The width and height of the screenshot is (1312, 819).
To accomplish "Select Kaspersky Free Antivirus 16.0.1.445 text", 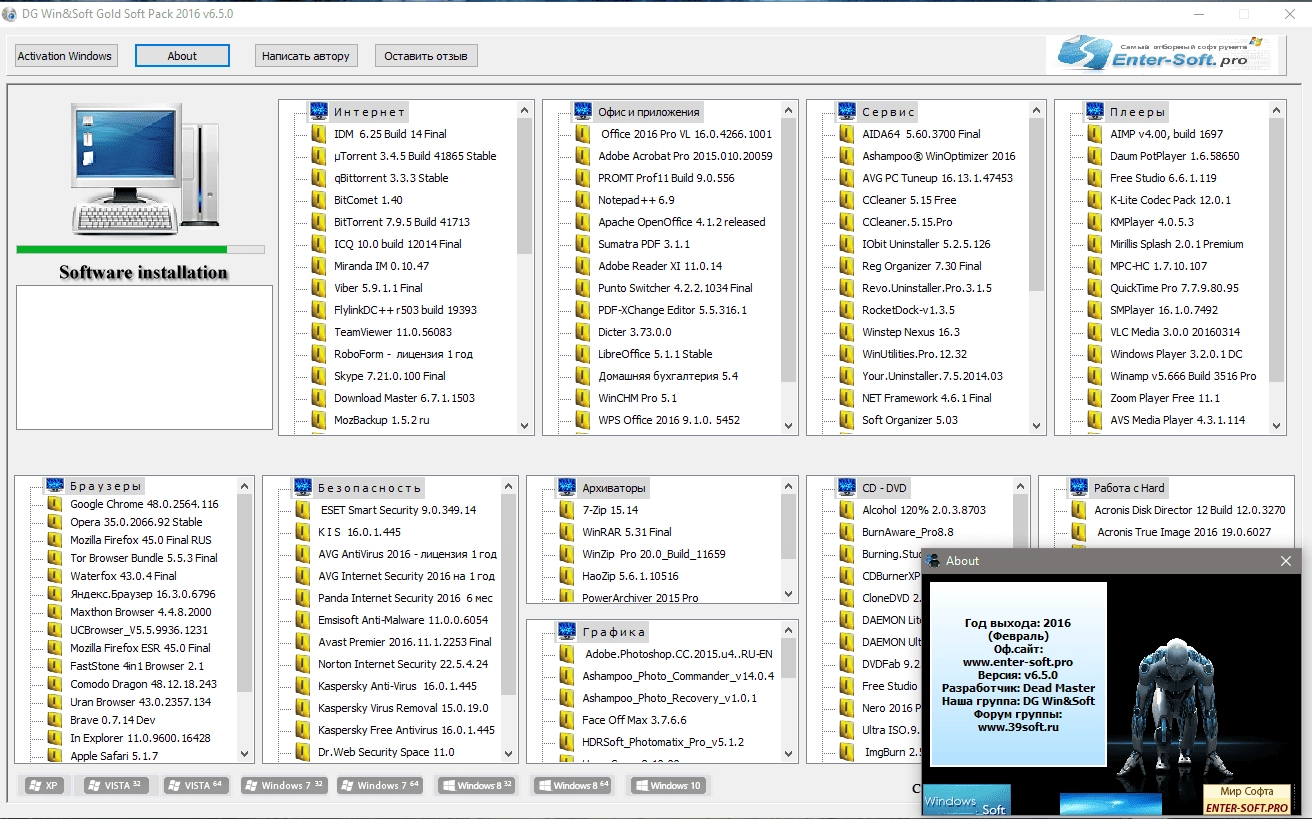I will pyautogui.click(x=406, y=730).
